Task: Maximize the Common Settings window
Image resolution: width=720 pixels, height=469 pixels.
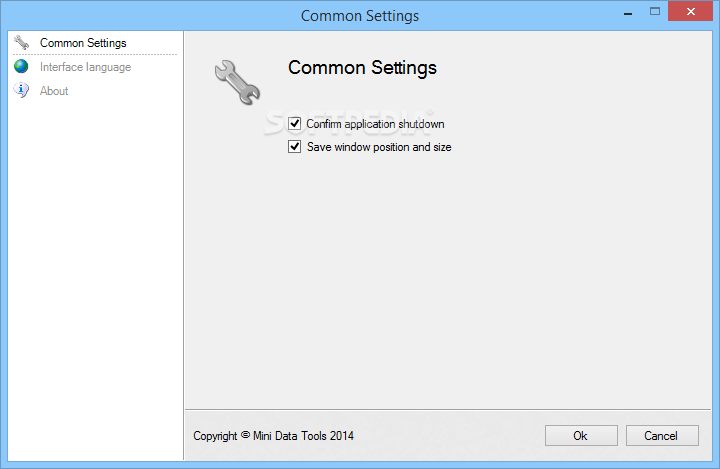Action: click(655, 11)
